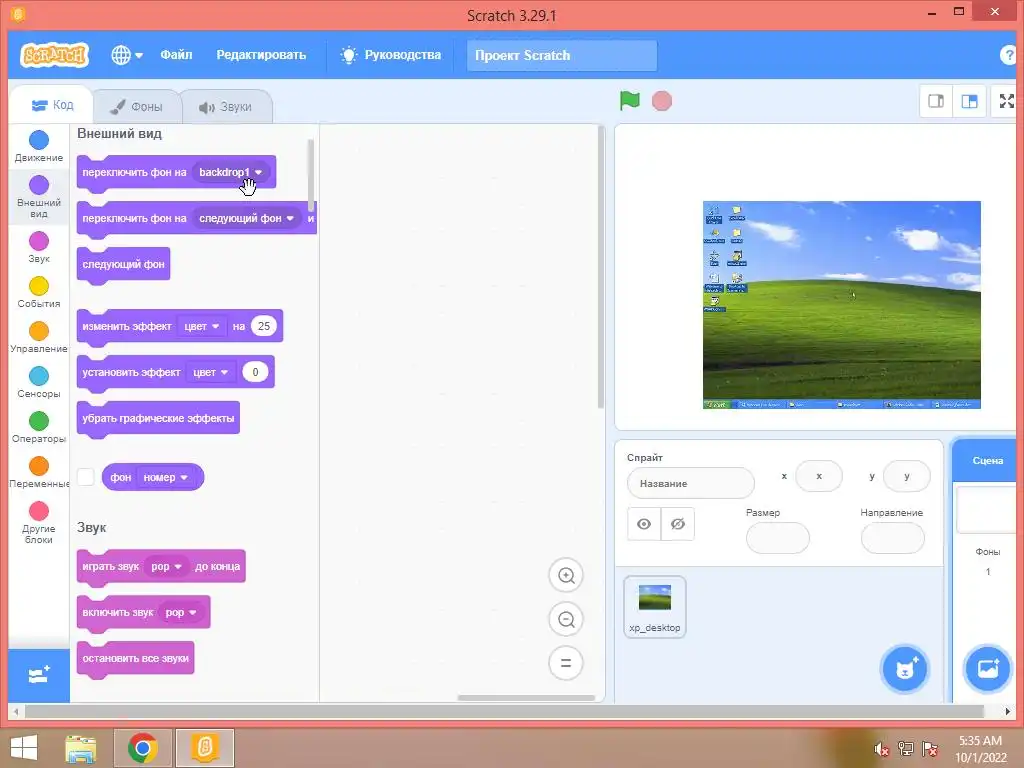This screenshot has height=768, width=1024.
Task: Select the xp_desktop sprite thumbnail
Action: tap(654, 607)
